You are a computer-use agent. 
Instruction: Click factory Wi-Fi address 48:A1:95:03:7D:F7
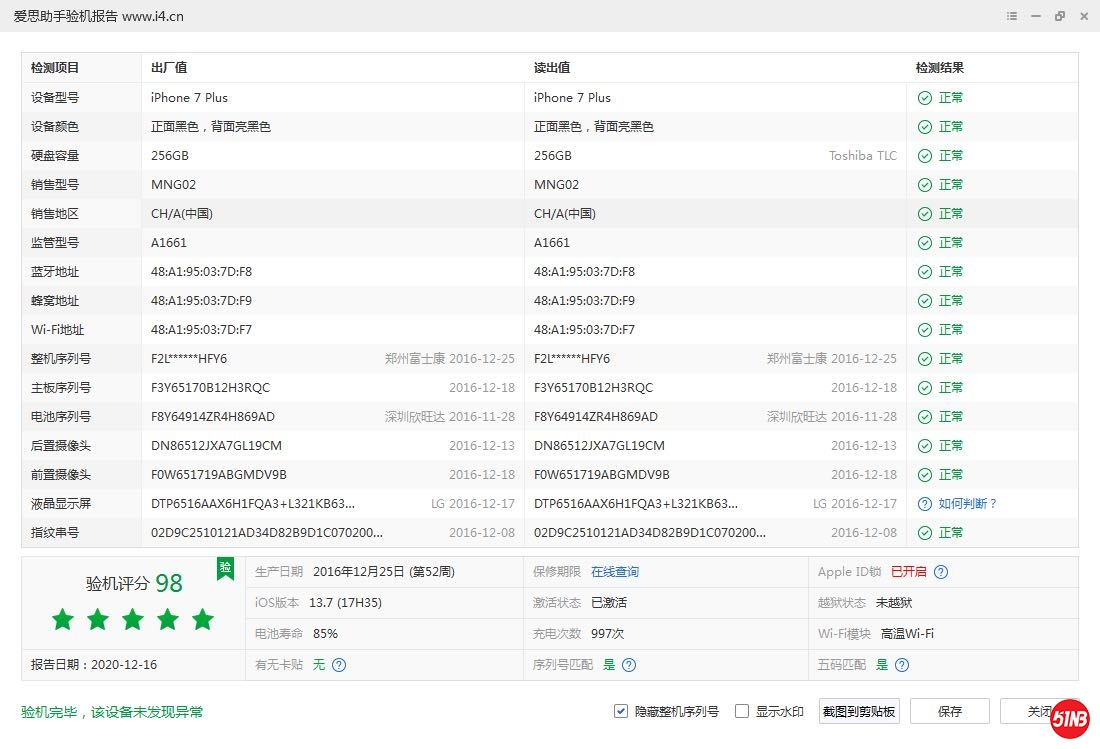[x=201, y=330]
